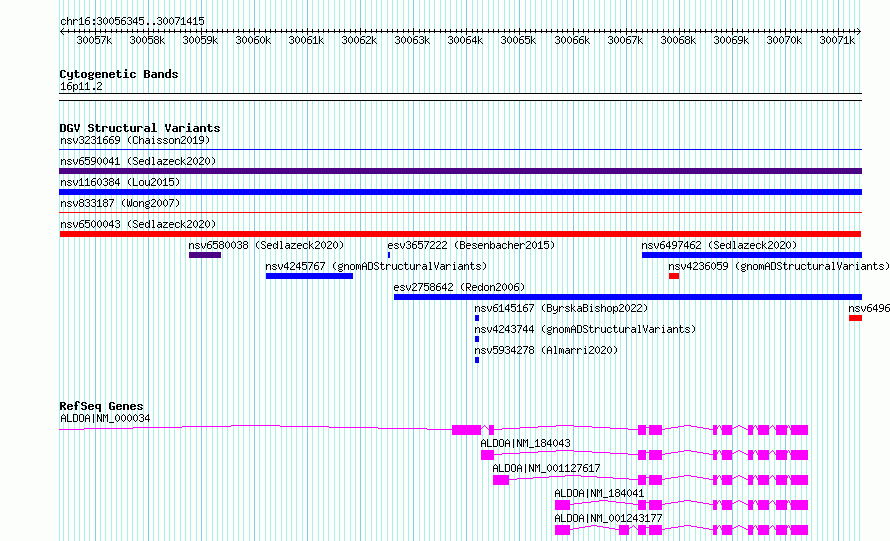Click the 30060k ruler position label
The width and height of the screenshot is (890, 541).
tap(253, 40)
